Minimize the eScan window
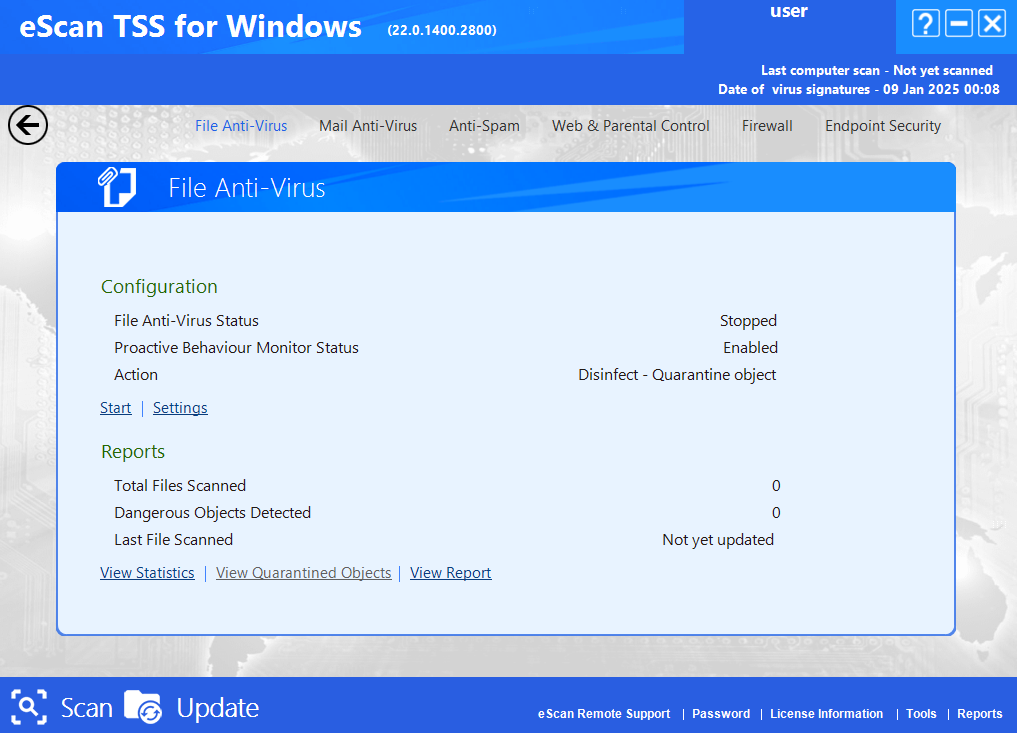Viewport: 1017px width, 733px height. pos(959,24)
